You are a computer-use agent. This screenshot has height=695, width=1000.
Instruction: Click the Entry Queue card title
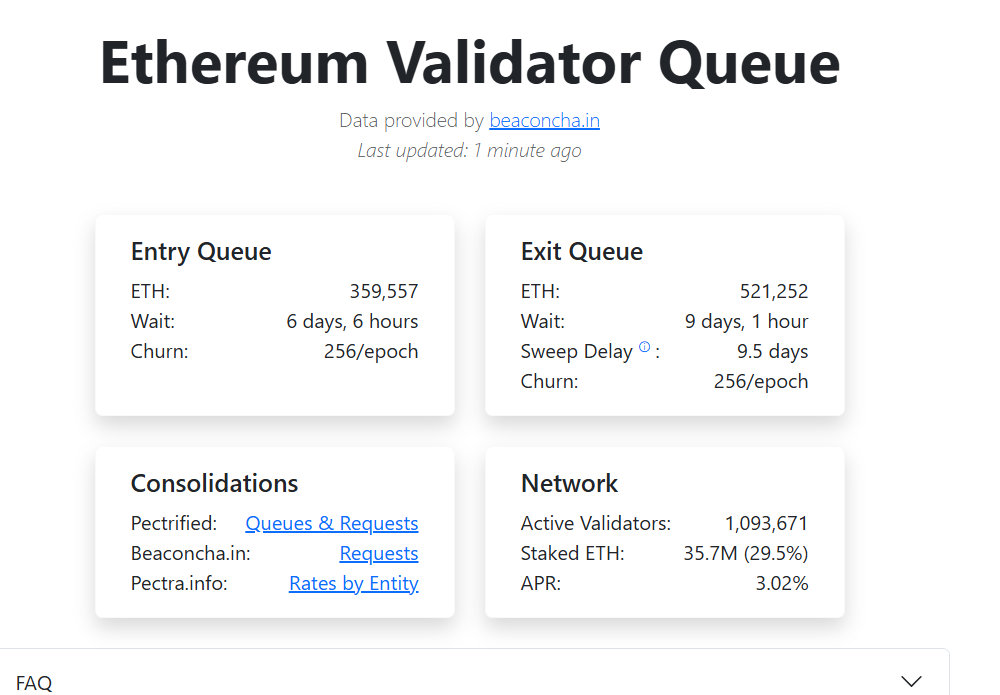[x=201, y=252]
